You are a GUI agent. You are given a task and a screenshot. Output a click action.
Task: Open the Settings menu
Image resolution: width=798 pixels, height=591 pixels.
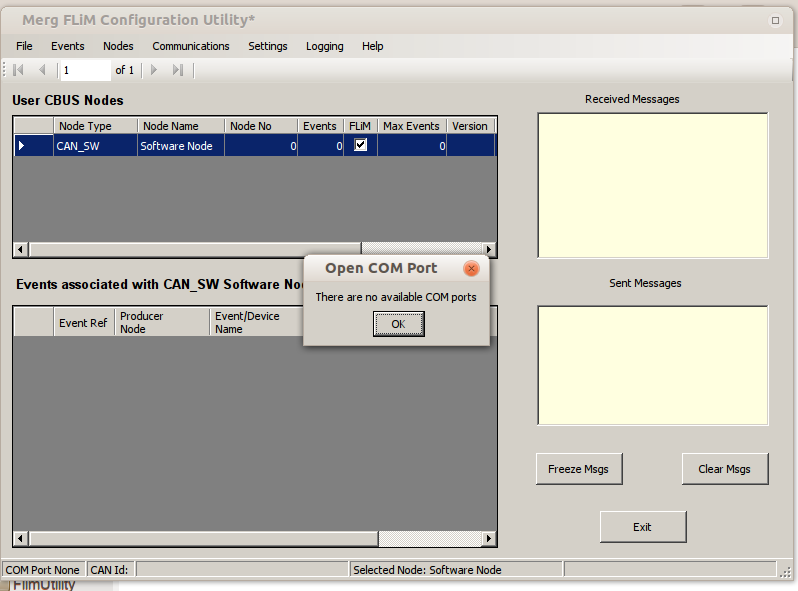click(268, 46)
